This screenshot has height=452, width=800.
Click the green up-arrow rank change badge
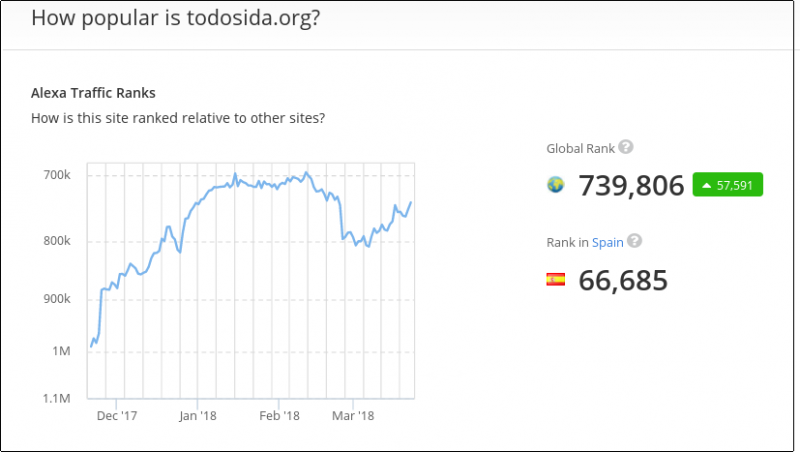pos(727,185)
